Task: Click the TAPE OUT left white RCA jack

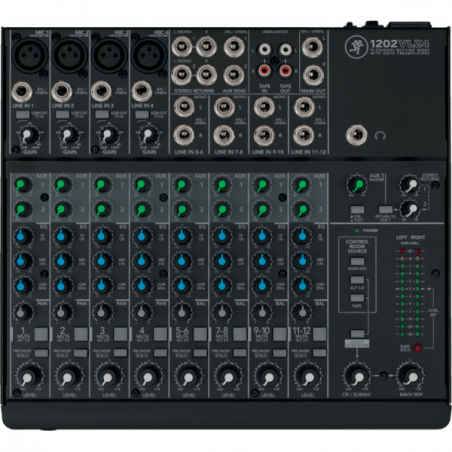Action: pyautogui.click(x=285, y=50)
